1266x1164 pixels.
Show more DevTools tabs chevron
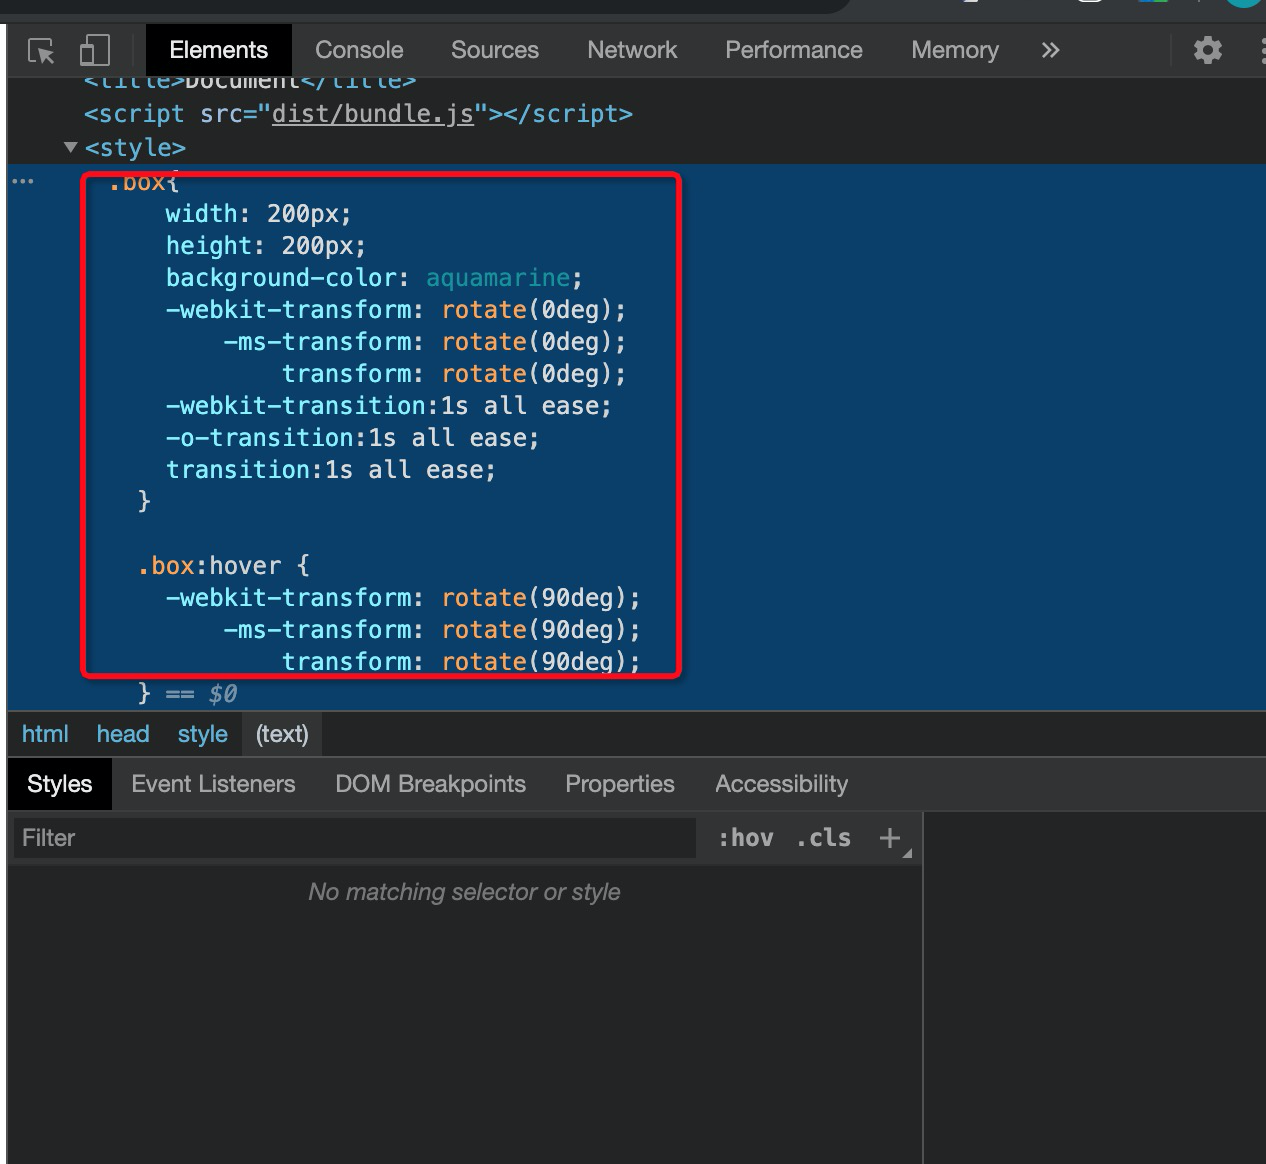click(x=1050, y=50)
